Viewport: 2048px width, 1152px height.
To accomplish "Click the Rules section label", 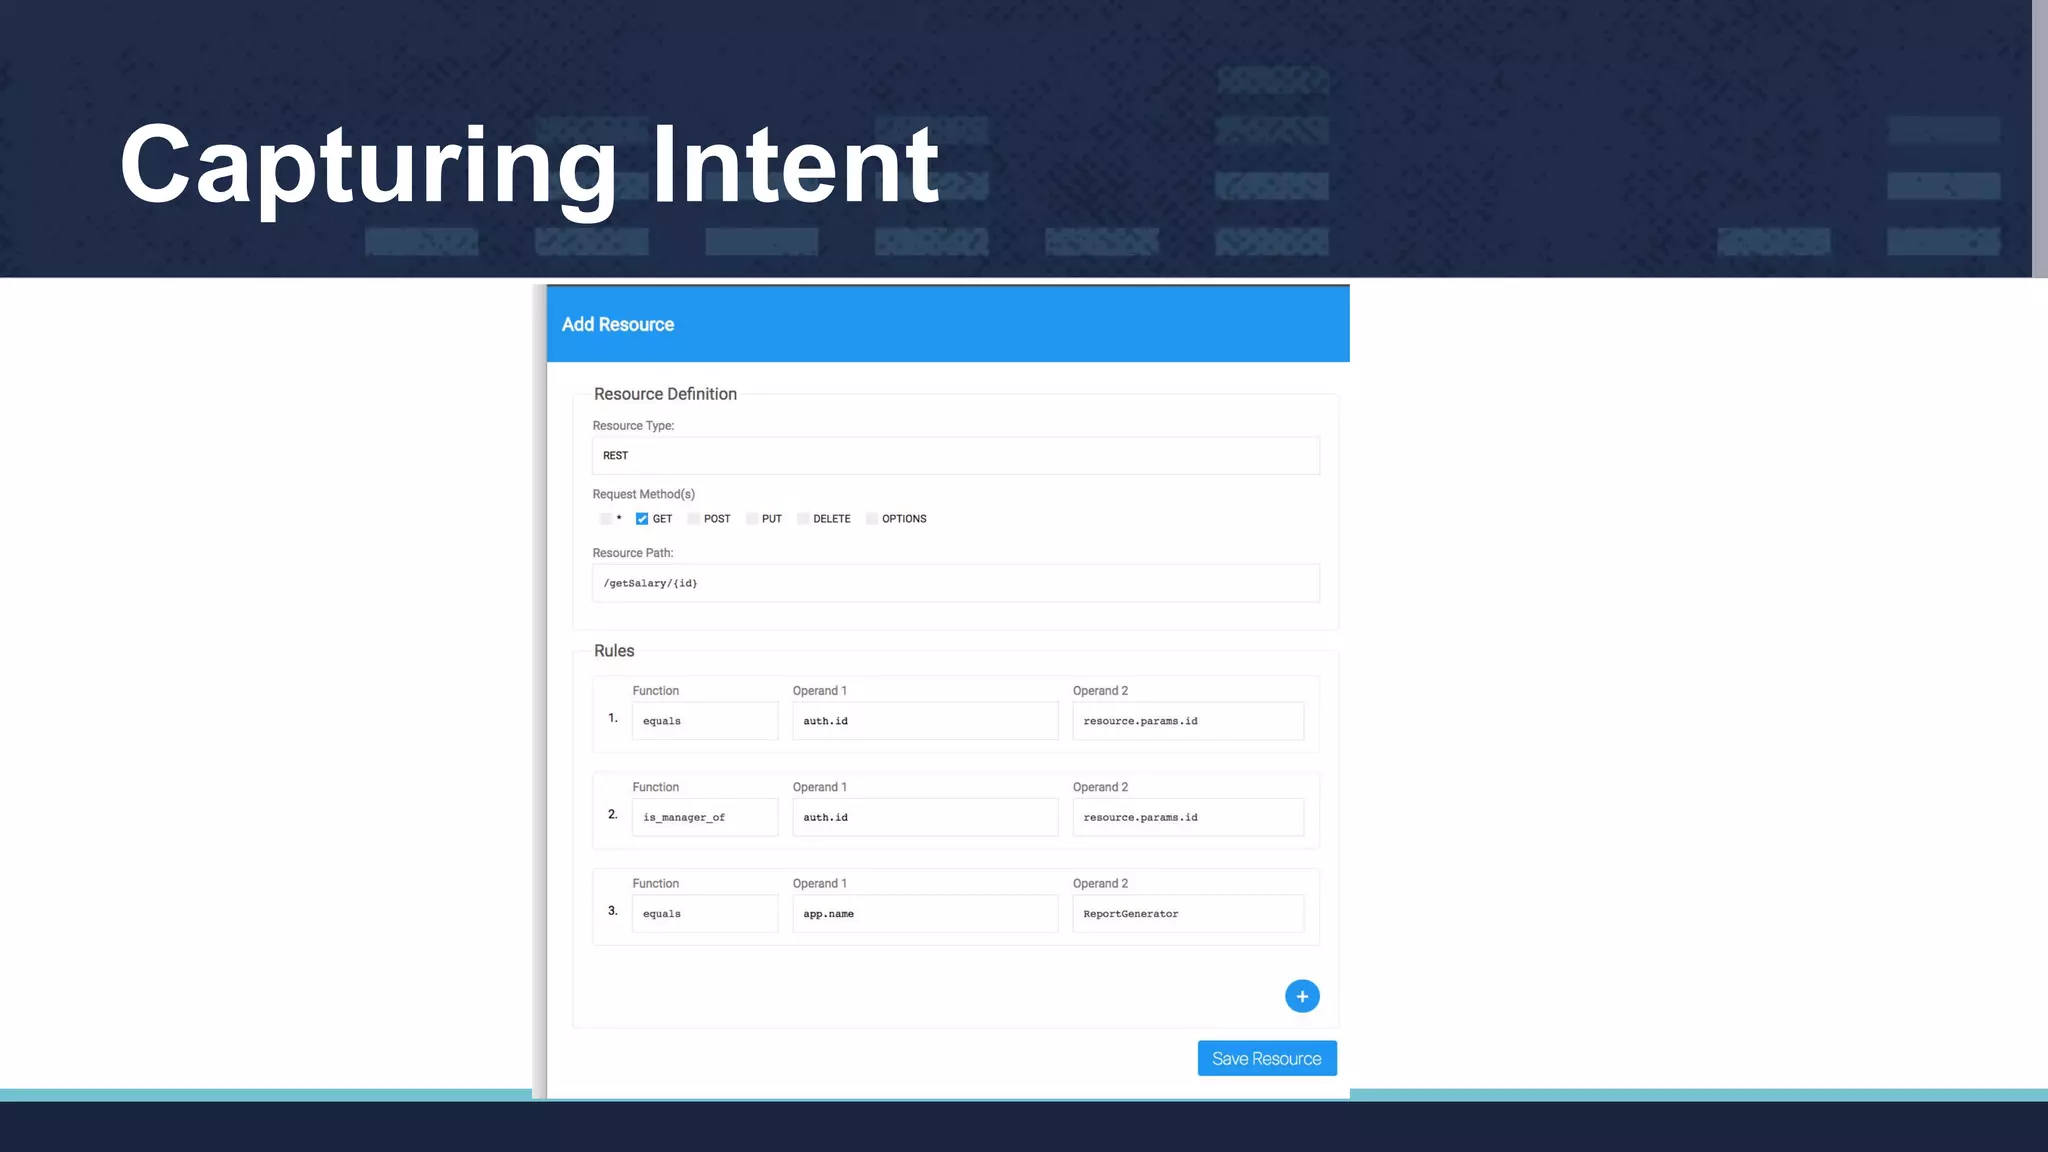I will click(x=614, y=651).
